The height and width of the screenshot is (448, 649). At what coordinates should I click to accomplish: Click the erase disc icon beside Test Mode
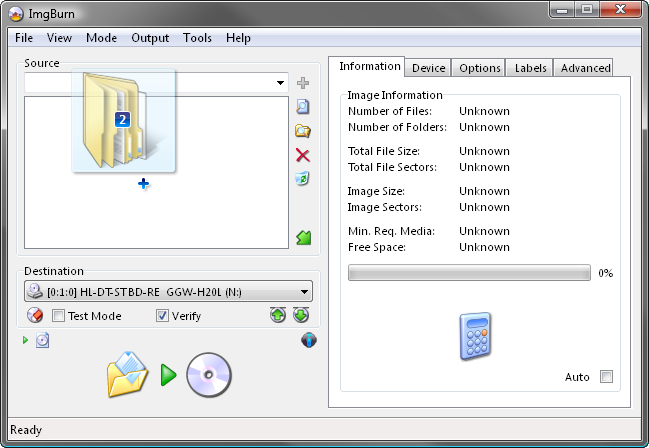coord(35,316)
